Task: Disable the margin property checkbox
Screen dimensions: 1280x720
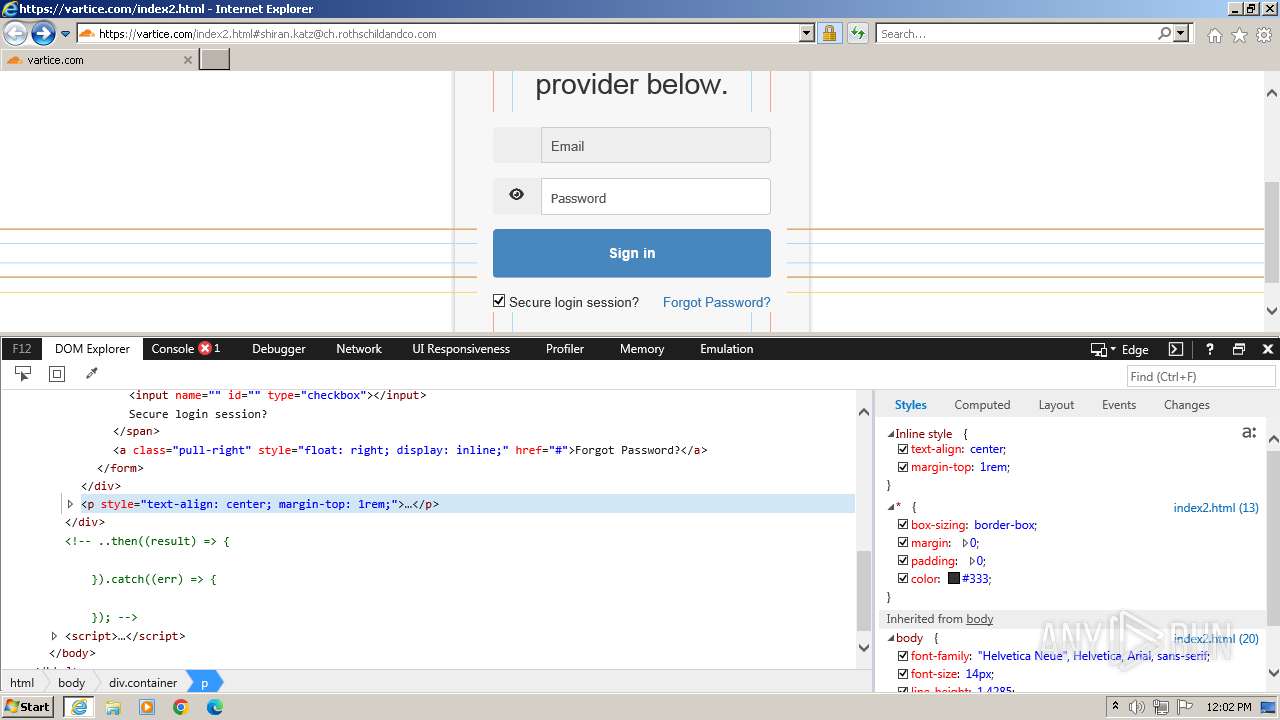Action: (903, 543)
